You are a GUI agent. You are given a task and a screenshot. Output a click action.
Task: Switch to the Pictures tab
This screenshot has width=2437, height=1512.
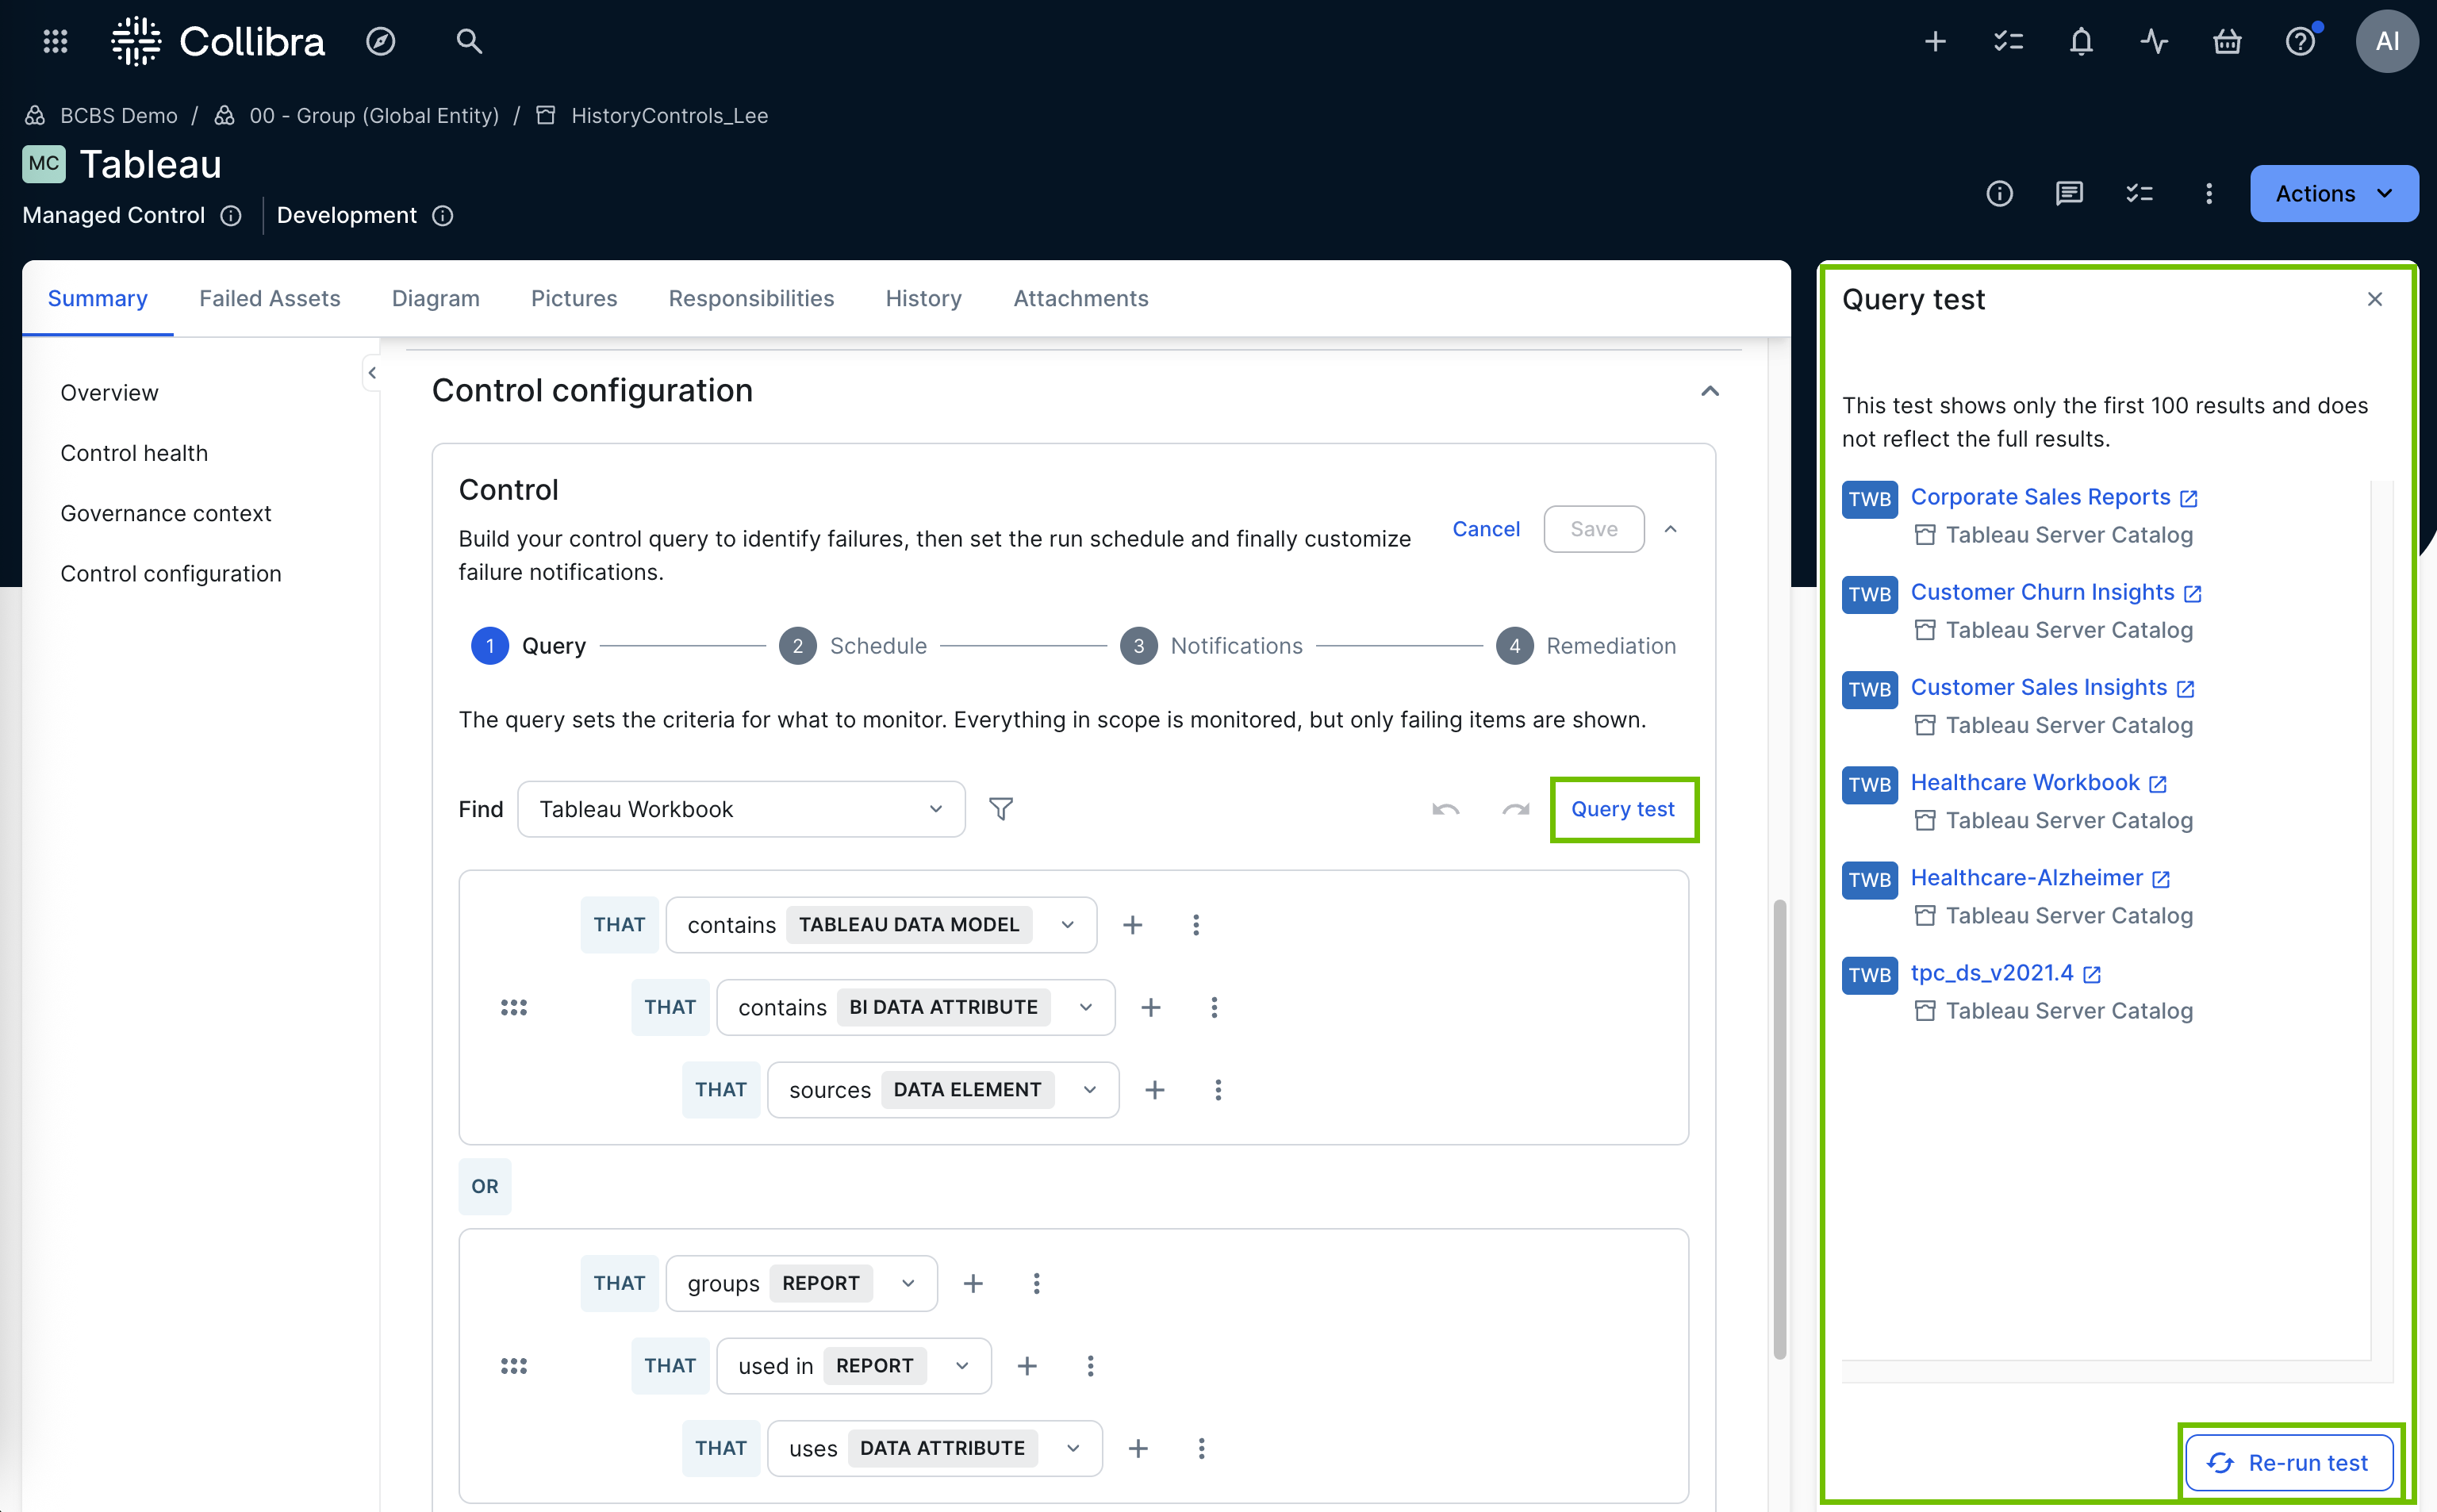[x=574, y=298]
